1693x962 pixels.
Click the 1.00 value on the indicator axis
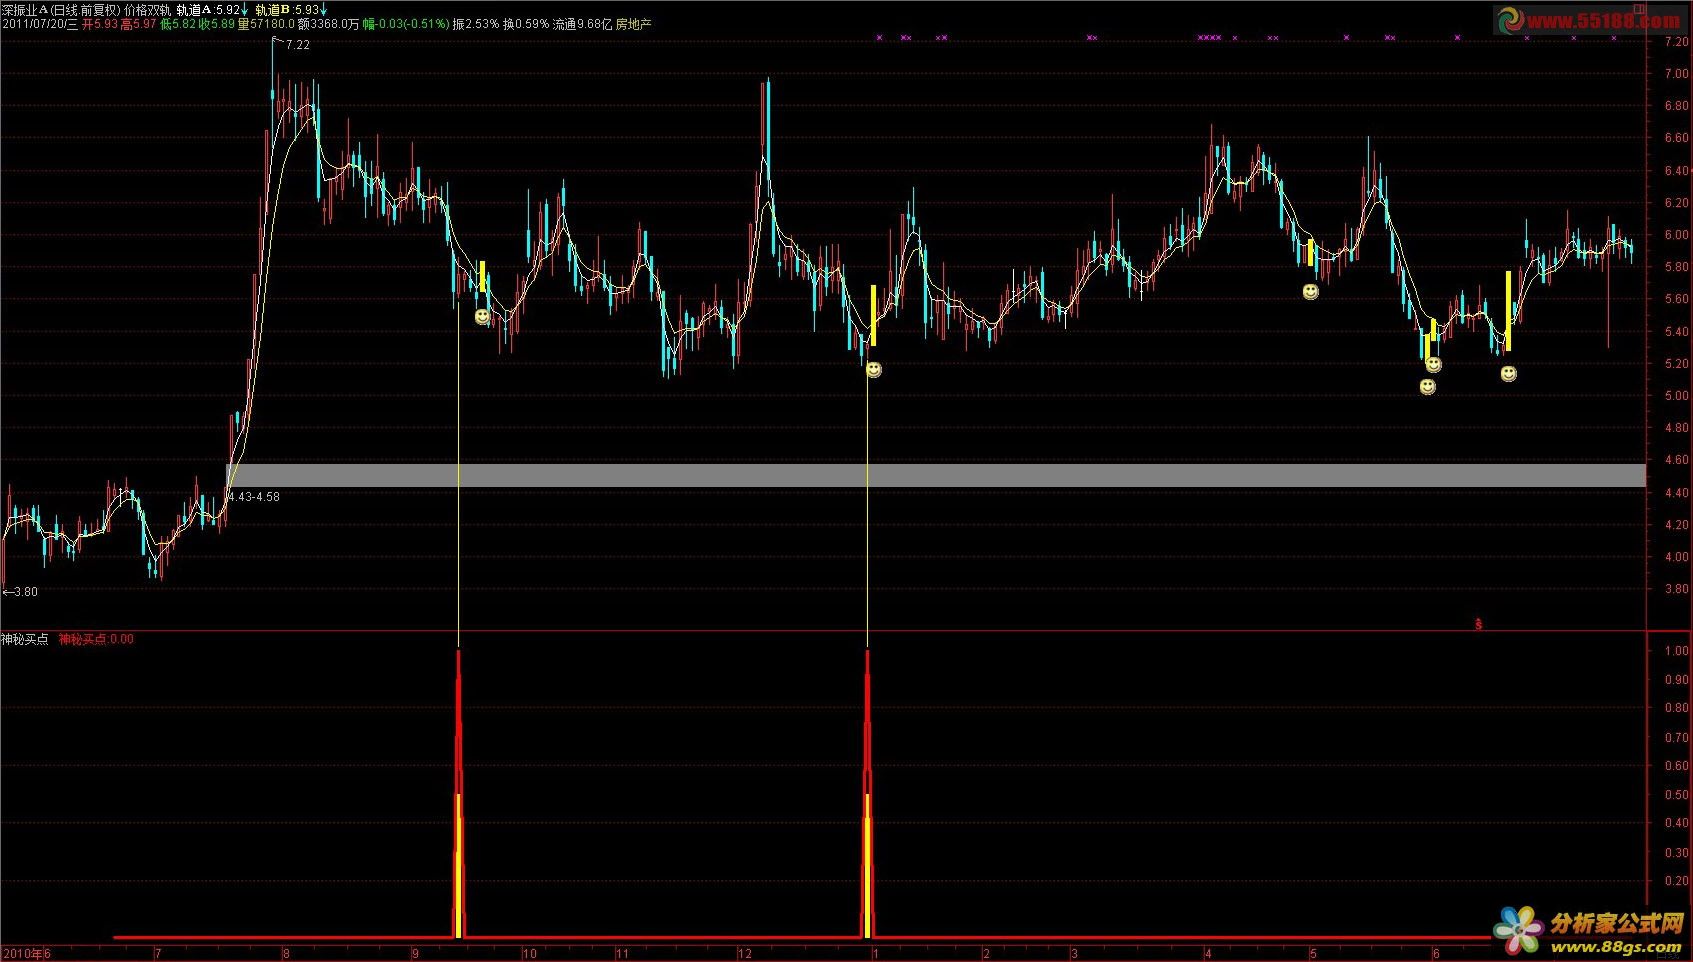coord(1676,651)
